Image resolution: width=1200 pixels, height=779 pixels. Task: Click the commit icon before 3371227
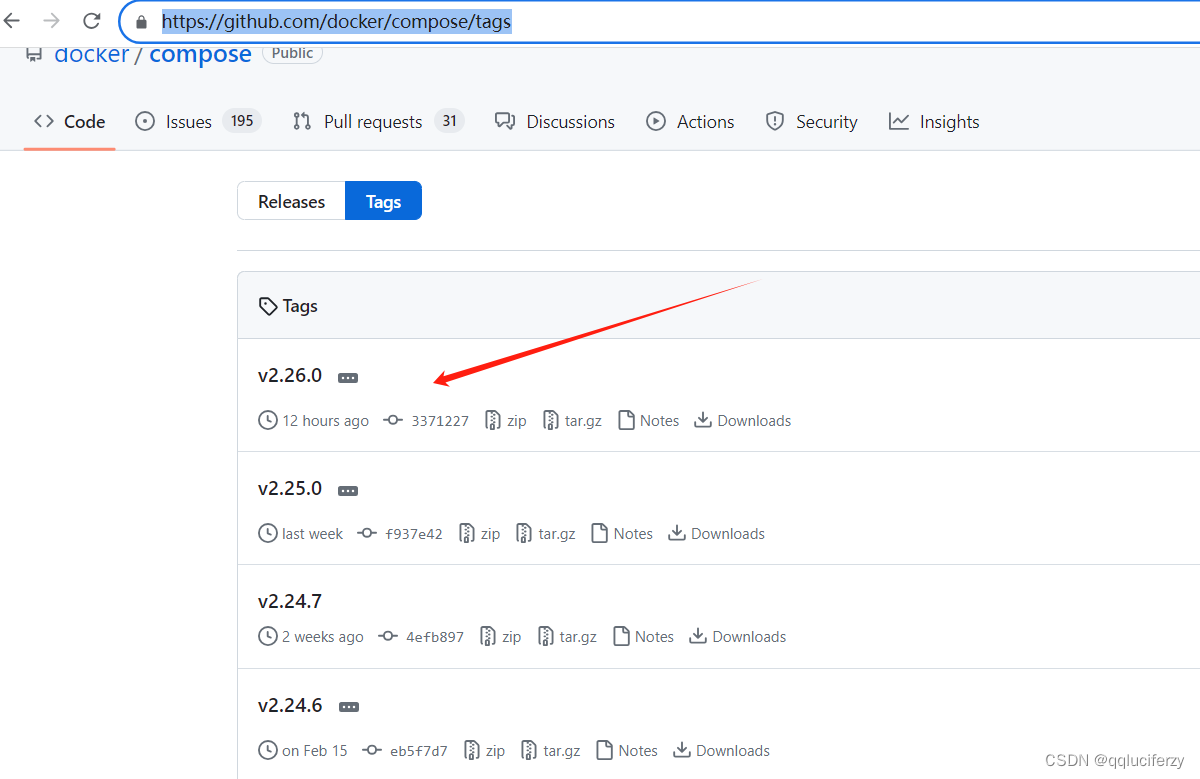pos(393,421)
